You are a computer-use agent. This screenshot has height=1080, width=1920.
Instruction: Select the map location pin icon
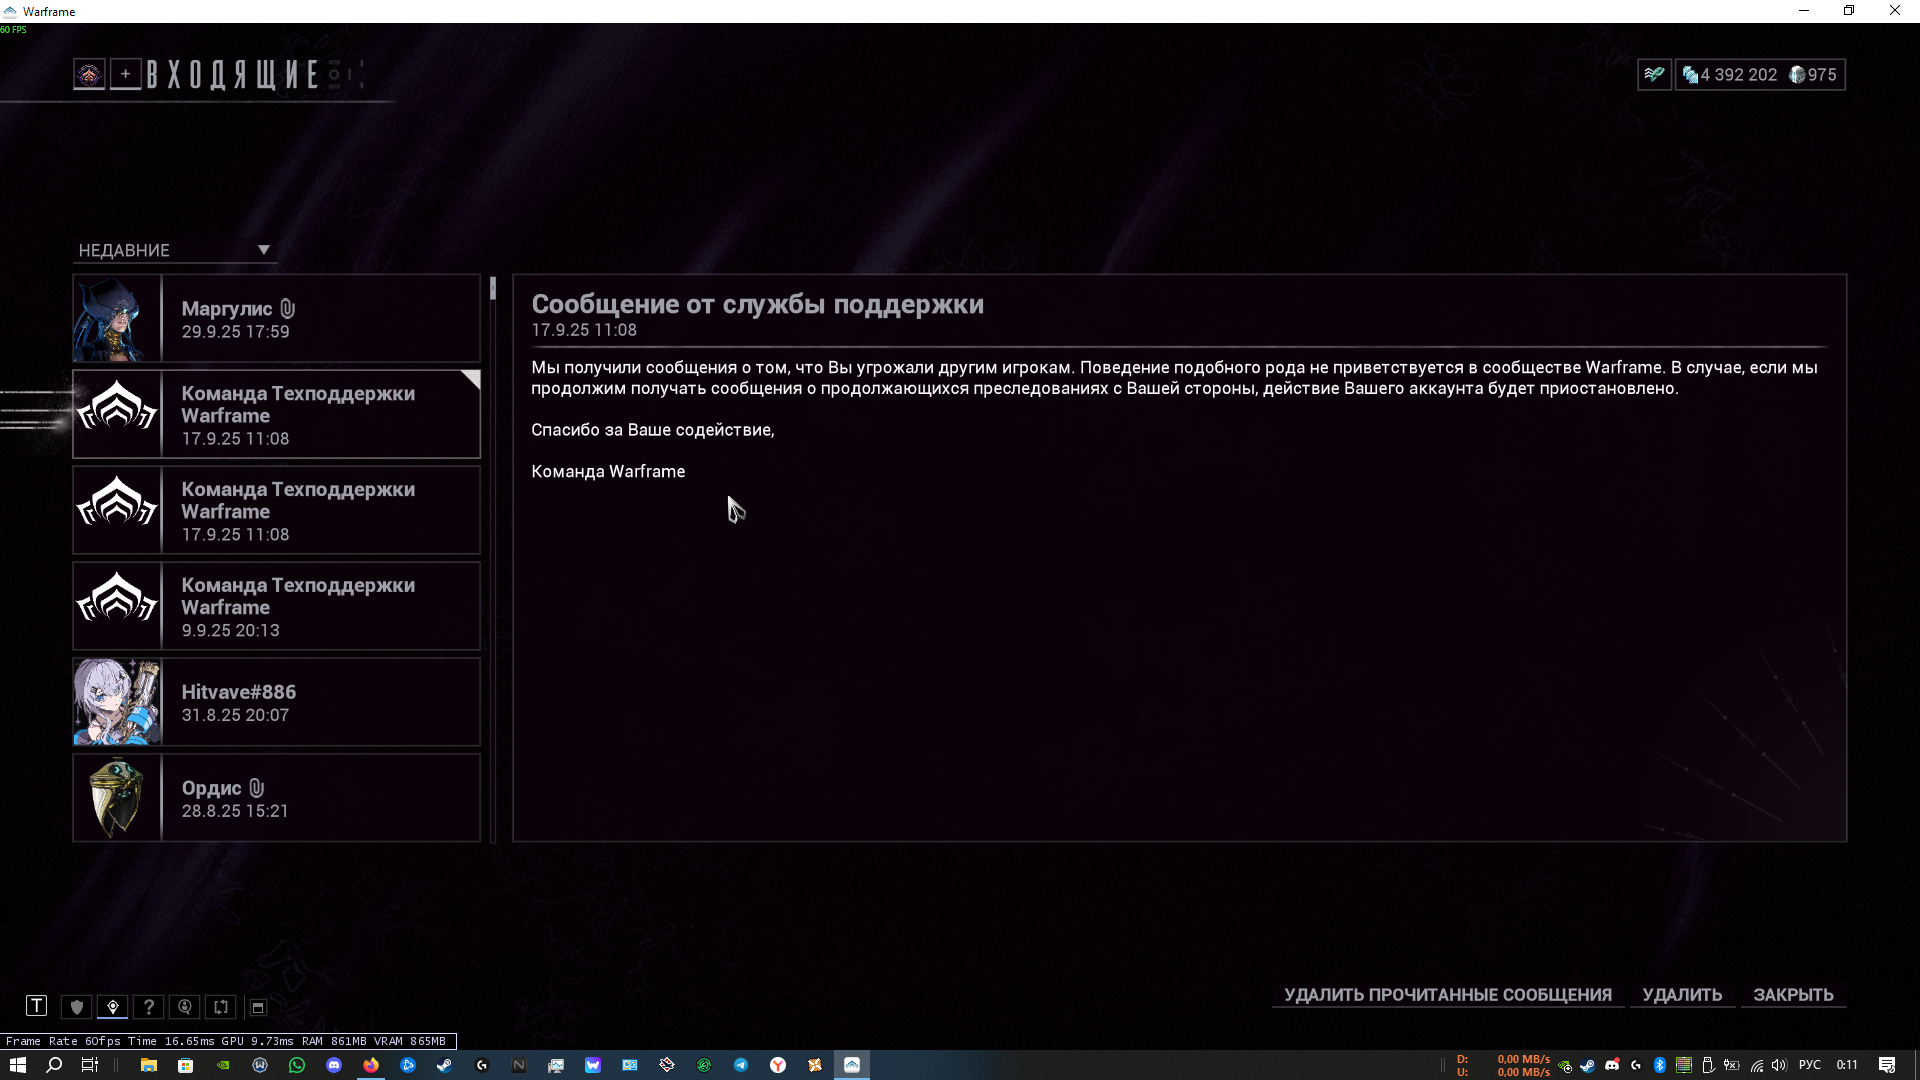pyautogui.click(x=113, y=1007)
